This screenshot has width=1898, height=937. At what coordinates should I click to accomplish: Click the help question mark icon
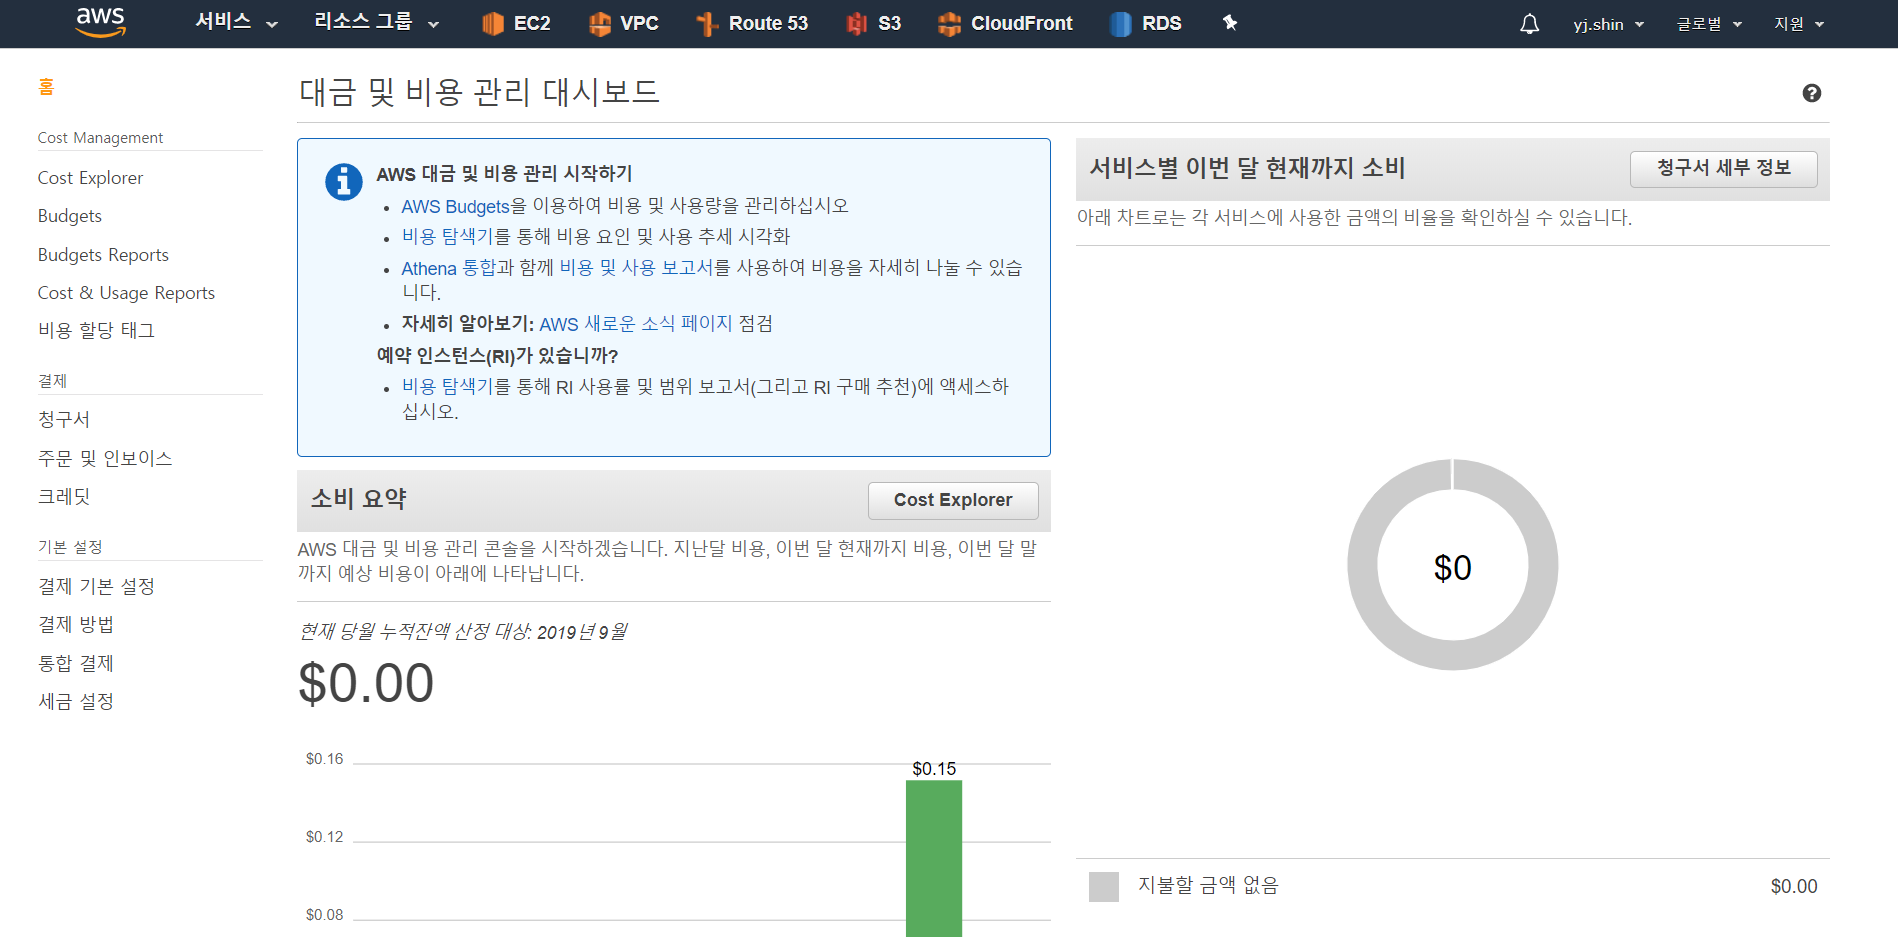click(x=1812, y=93)
